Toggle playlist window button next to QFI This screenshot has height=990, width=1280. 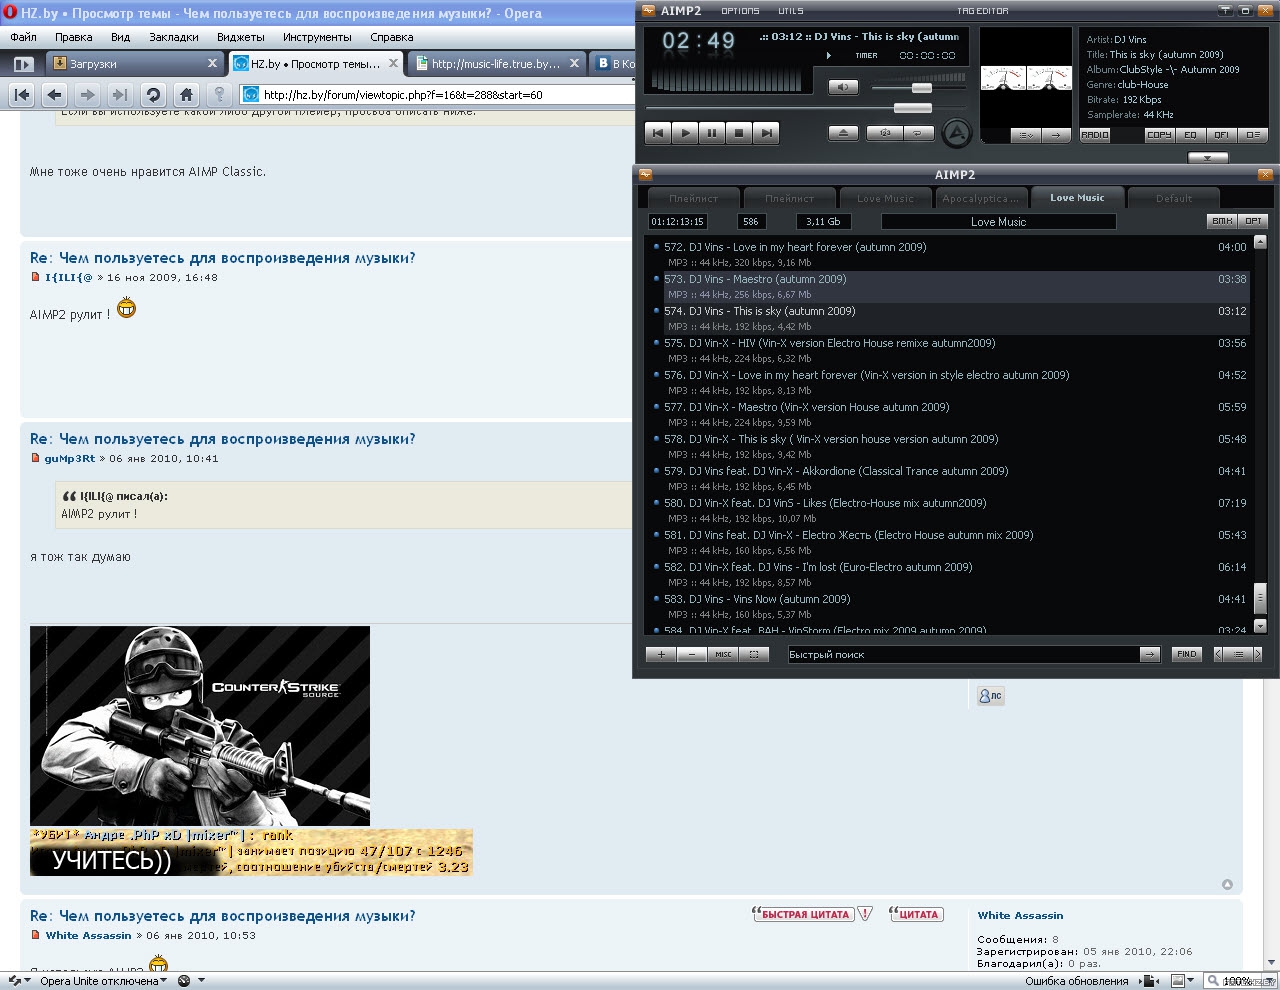(1252, 135)
